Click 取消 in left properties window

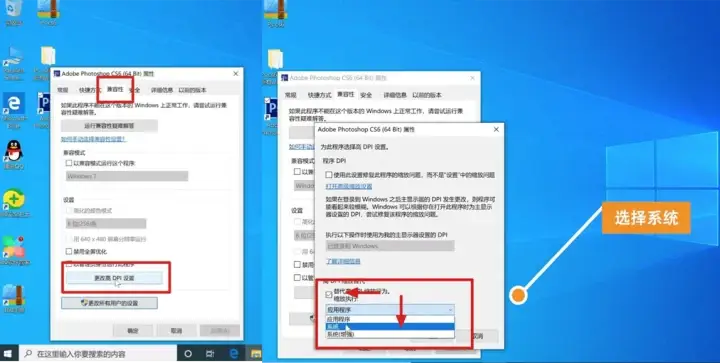(176, 330)
